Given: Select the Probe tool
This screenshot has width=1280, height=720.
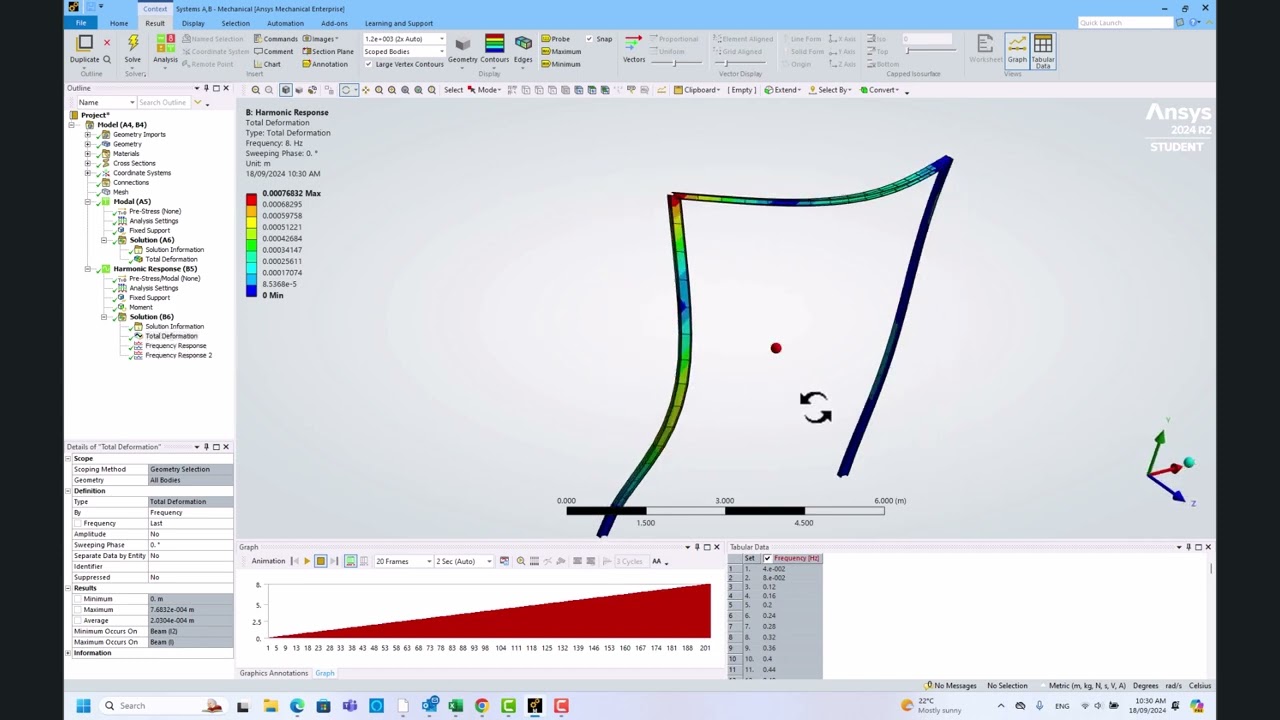Looking at the screenshot, I should [x=555, y=39].
